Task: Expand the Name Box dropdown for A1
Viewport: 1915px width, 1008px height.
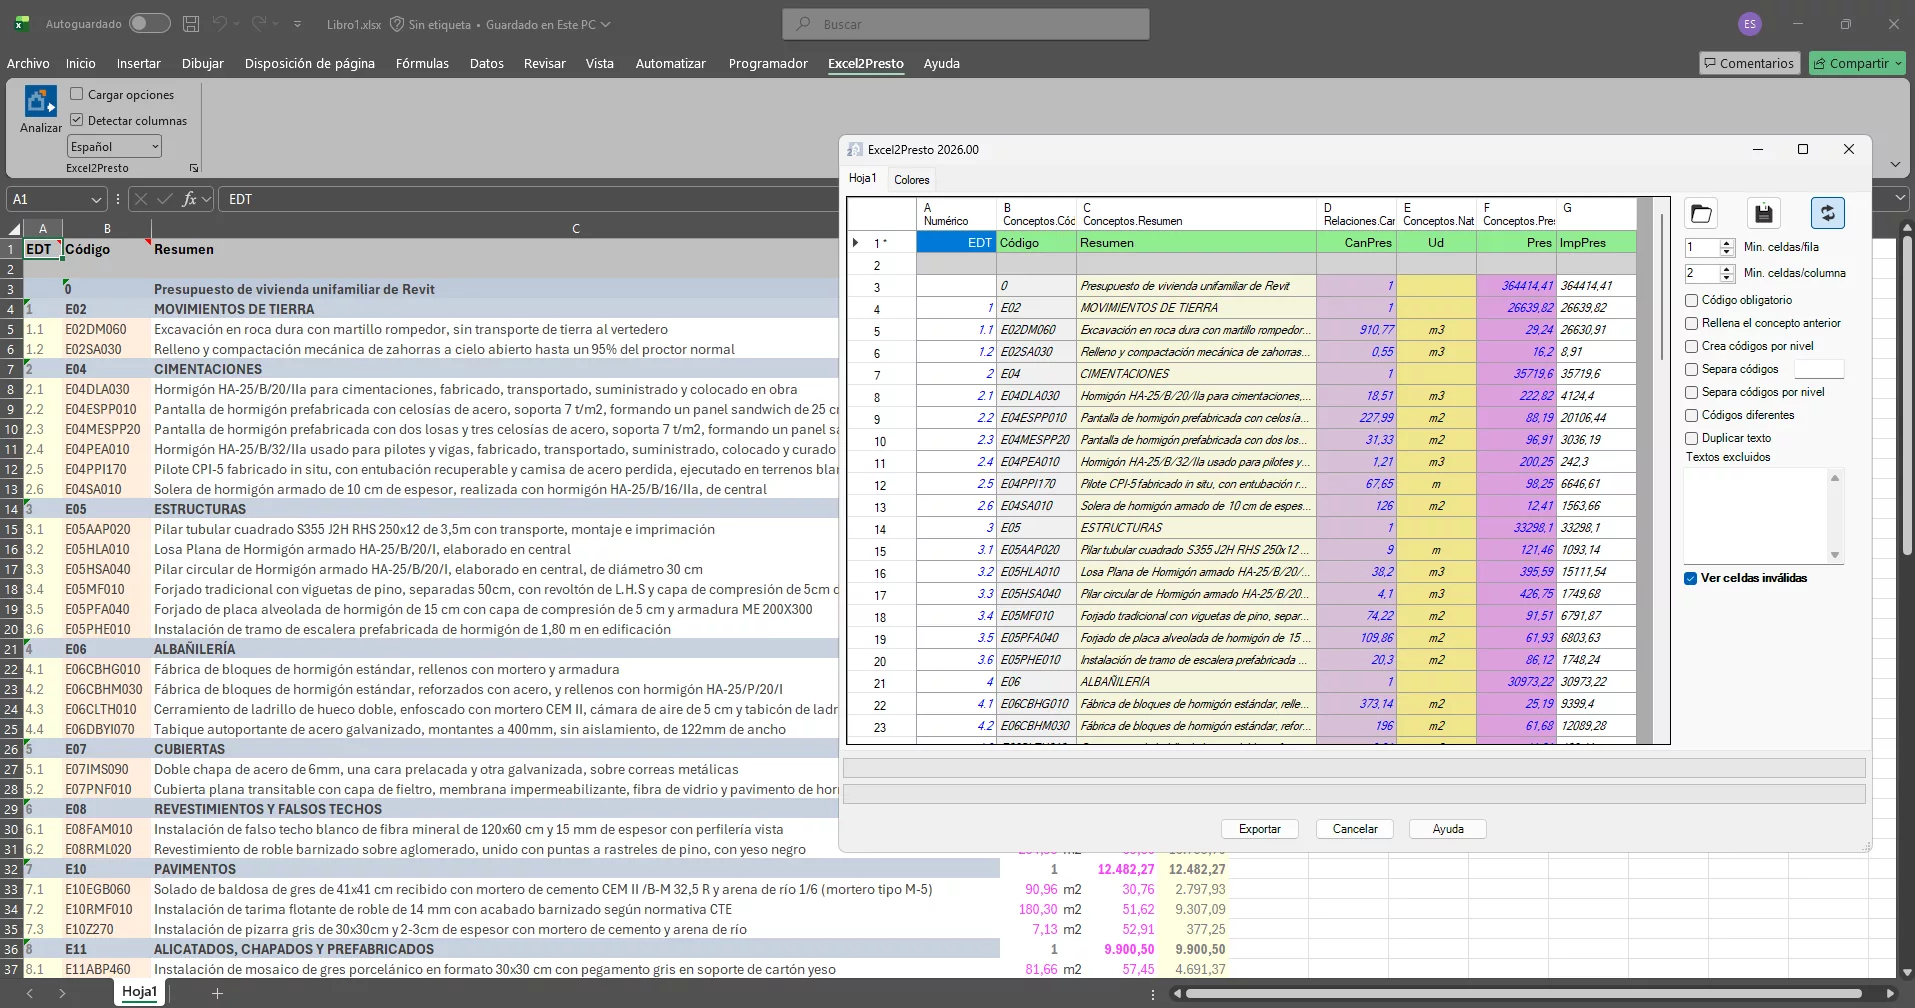Action: (x=96, y=199)
